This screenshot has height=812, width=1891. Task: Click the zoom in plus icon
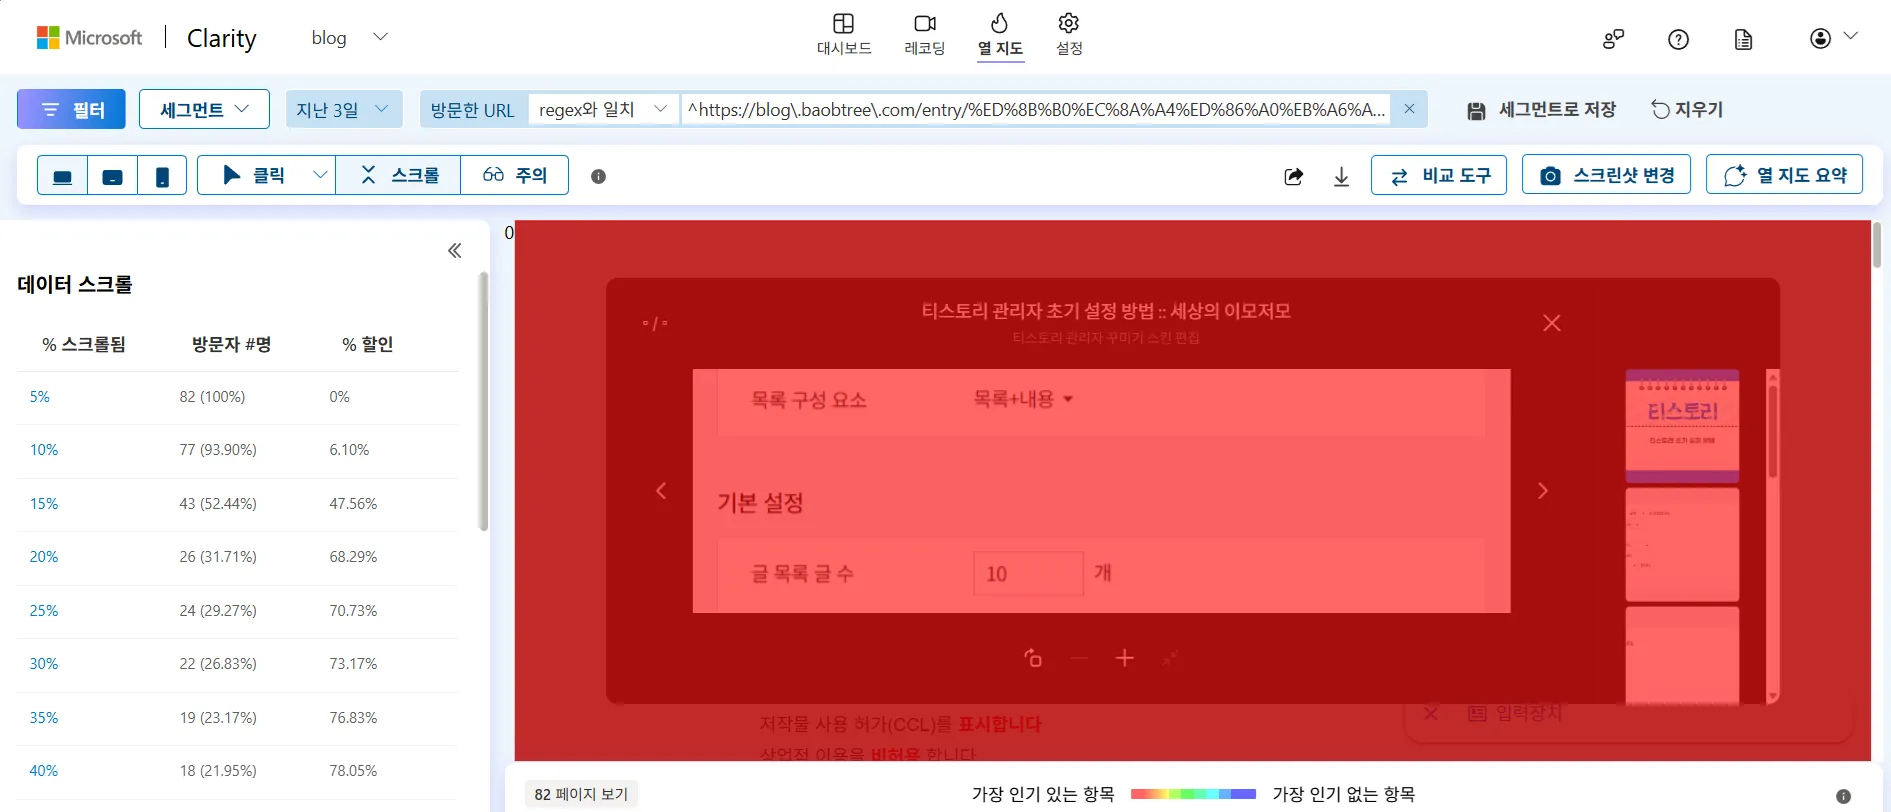click(x=1125, y=658)
